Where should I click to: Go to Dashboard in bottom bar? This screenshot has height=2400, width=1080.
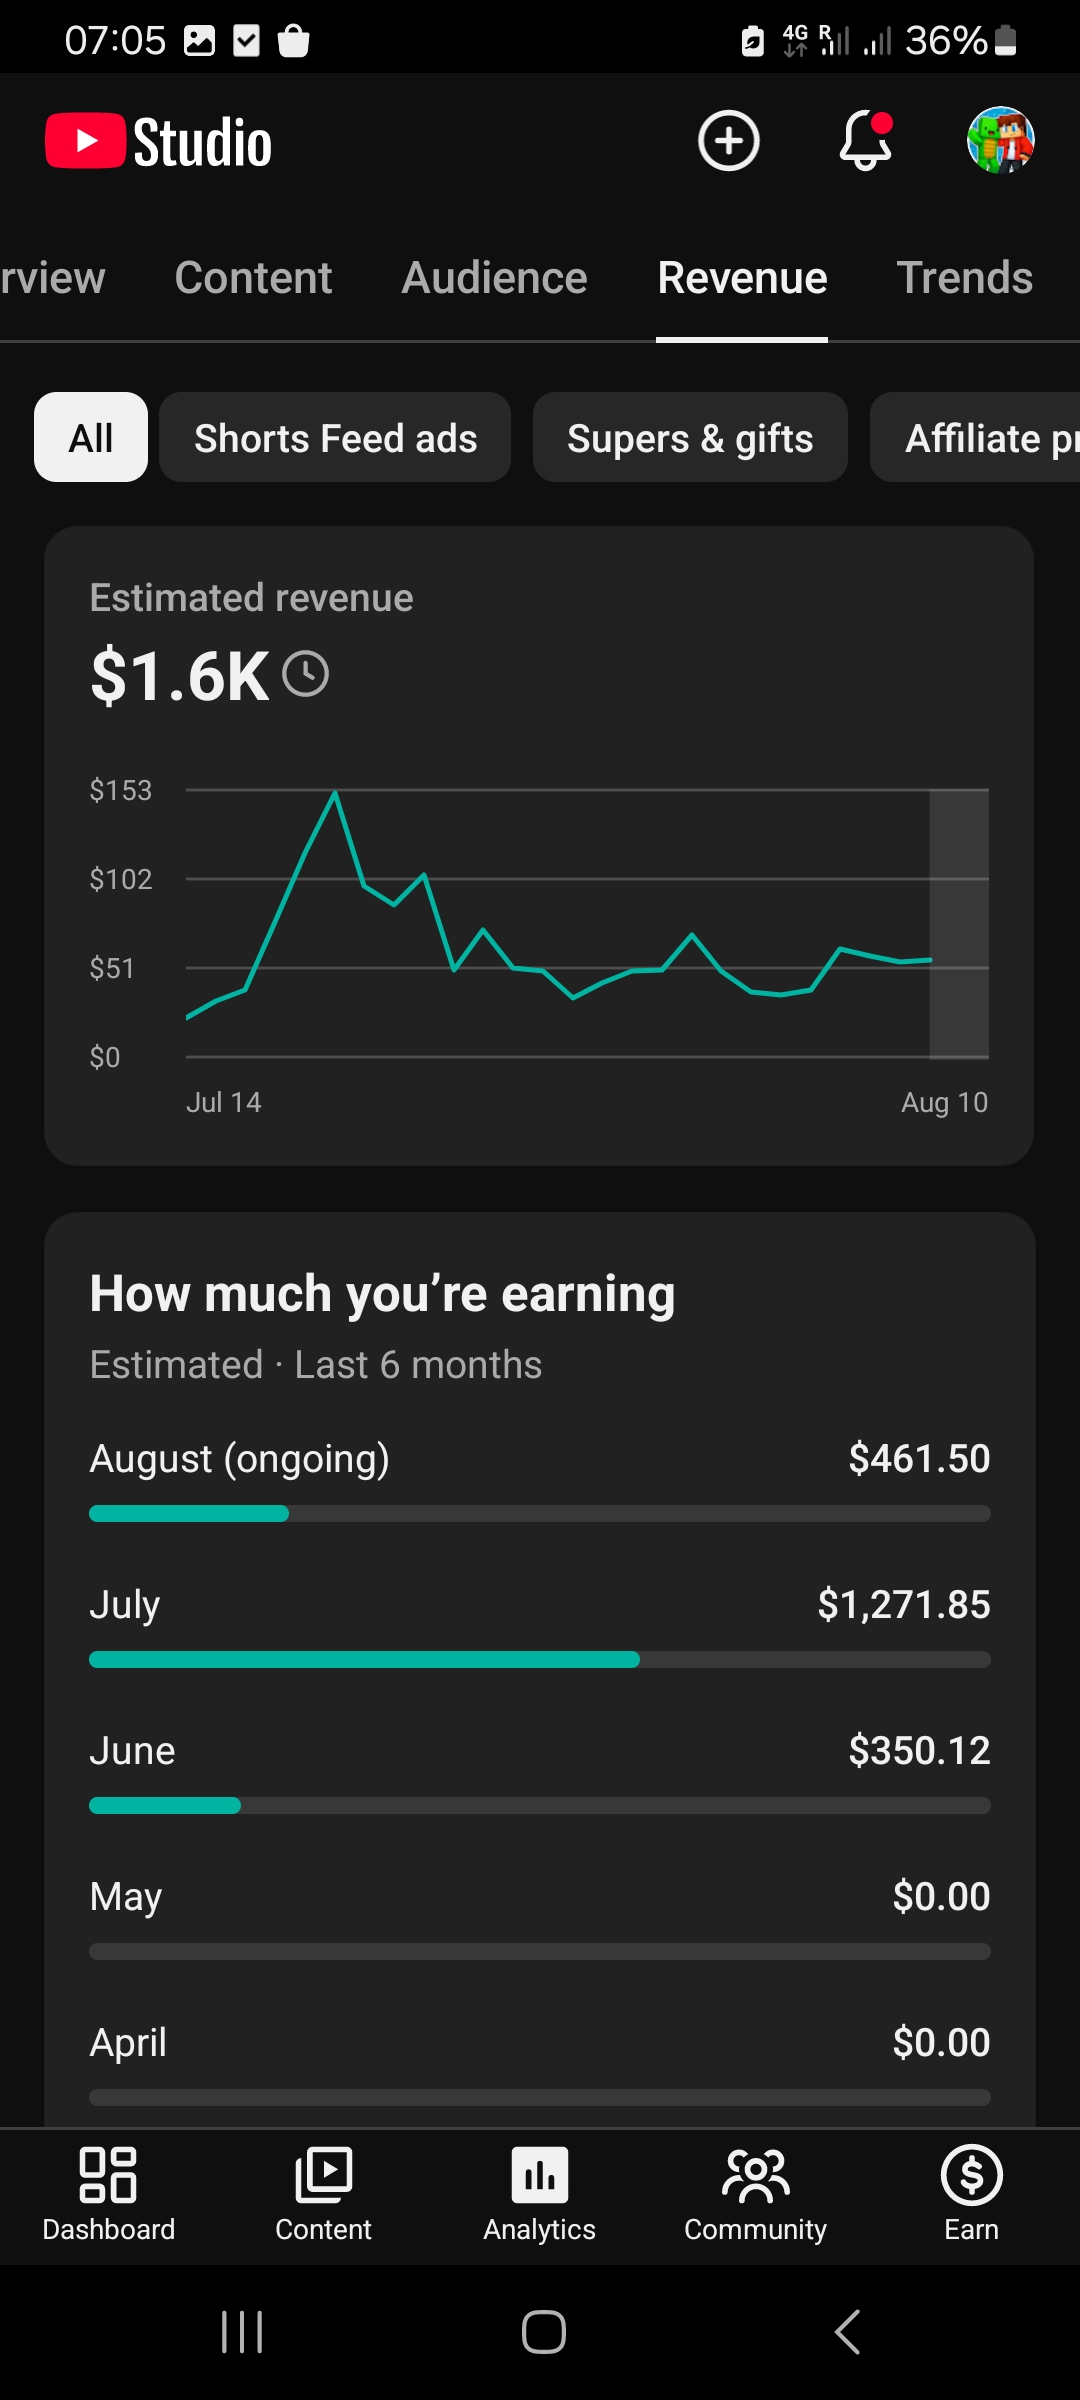[108, 2195]
